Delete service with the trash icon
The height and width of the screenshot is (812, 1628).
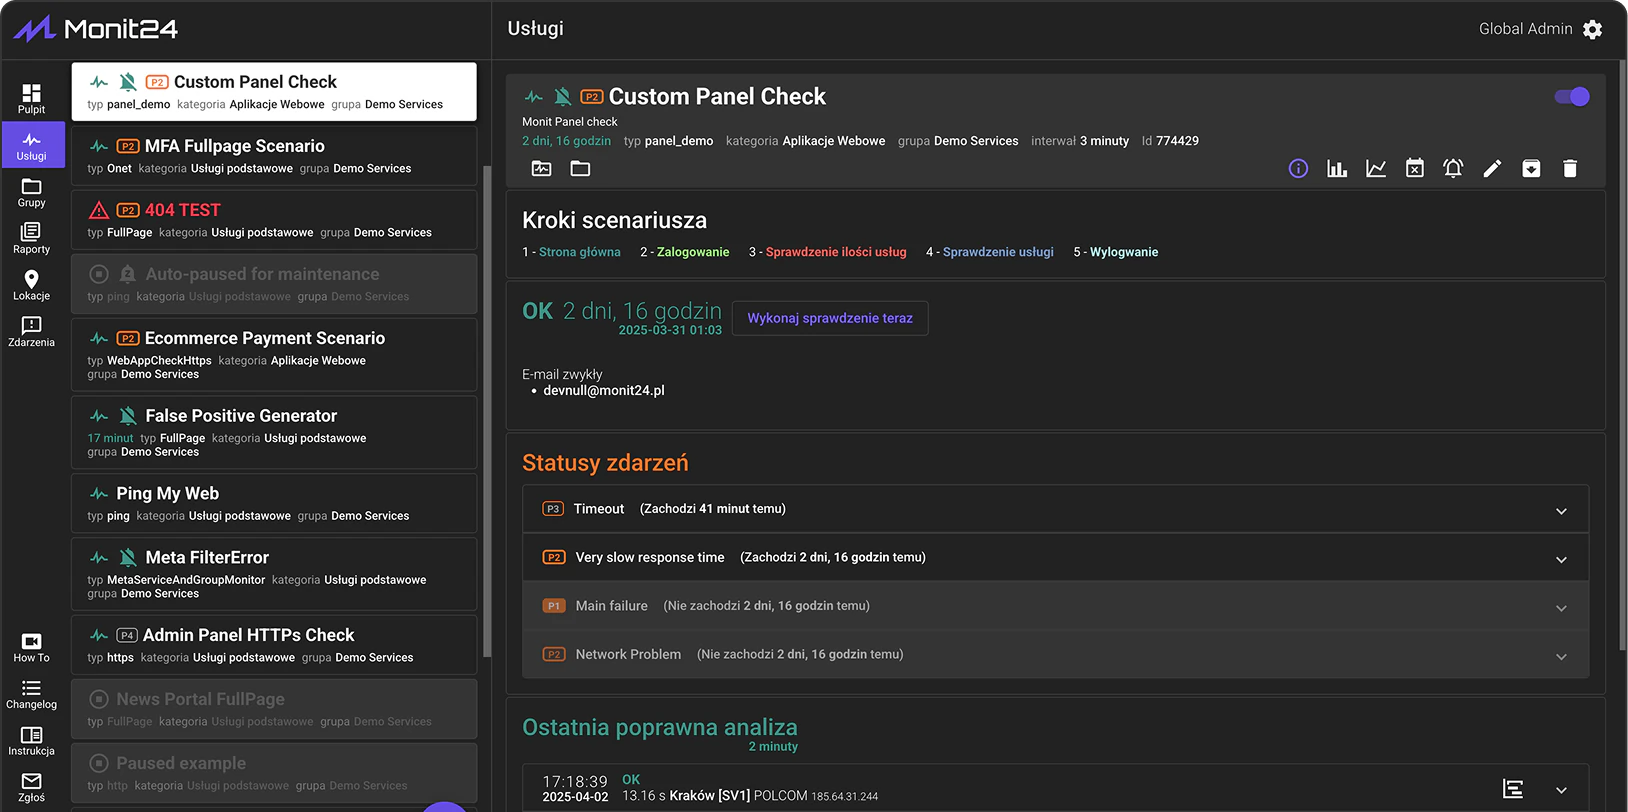click(x=1570, y=169)
